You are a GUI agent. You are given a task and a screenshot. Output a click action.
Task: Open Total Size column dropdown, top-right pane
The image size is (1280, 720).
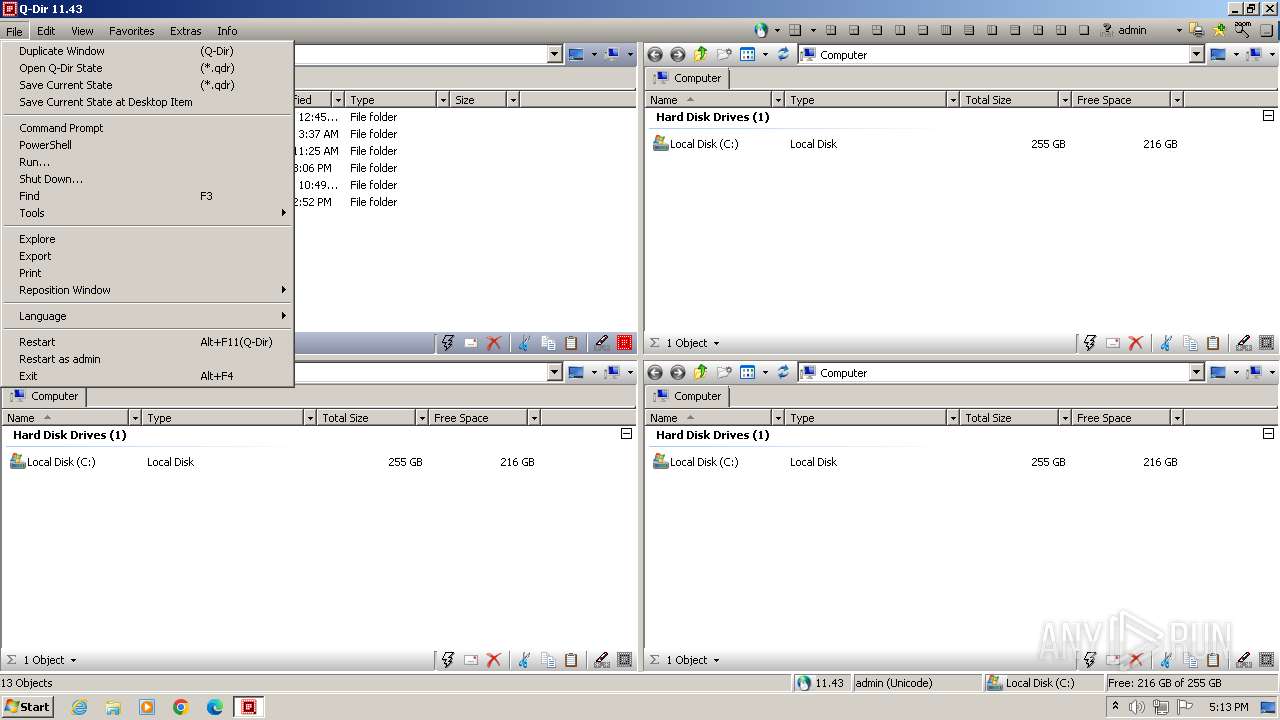pos(1064,100)
